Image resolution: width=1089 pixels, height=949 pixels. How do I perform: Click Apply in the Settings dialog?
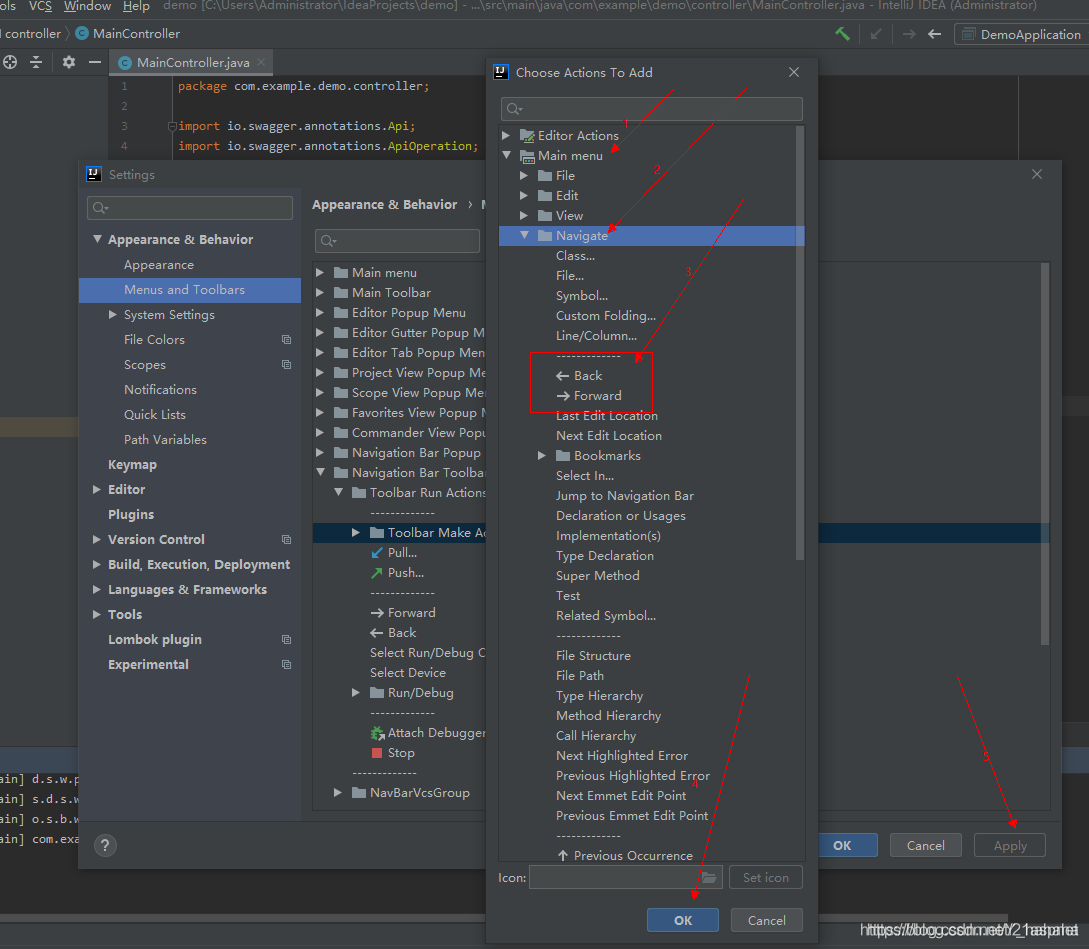tap(1010, 845)
